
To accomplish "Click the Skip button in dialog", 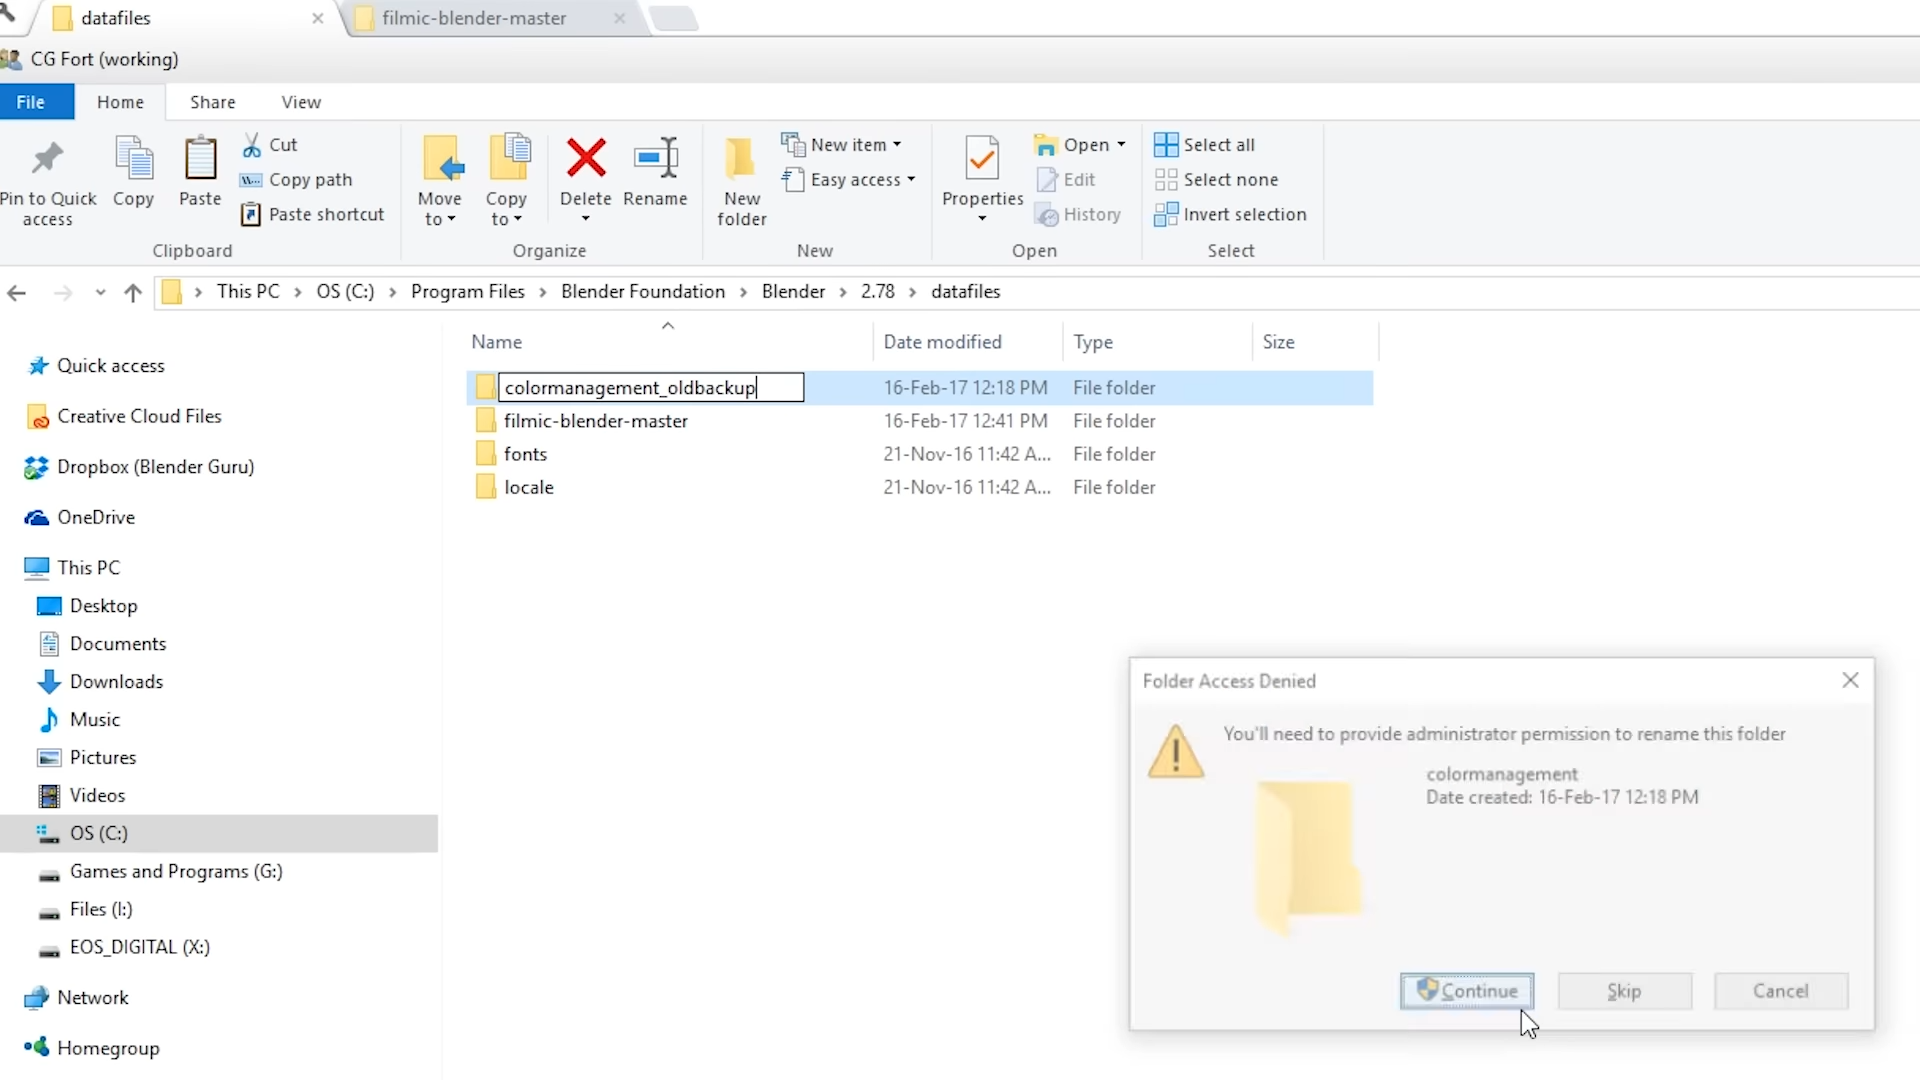I will [1624, 991].
